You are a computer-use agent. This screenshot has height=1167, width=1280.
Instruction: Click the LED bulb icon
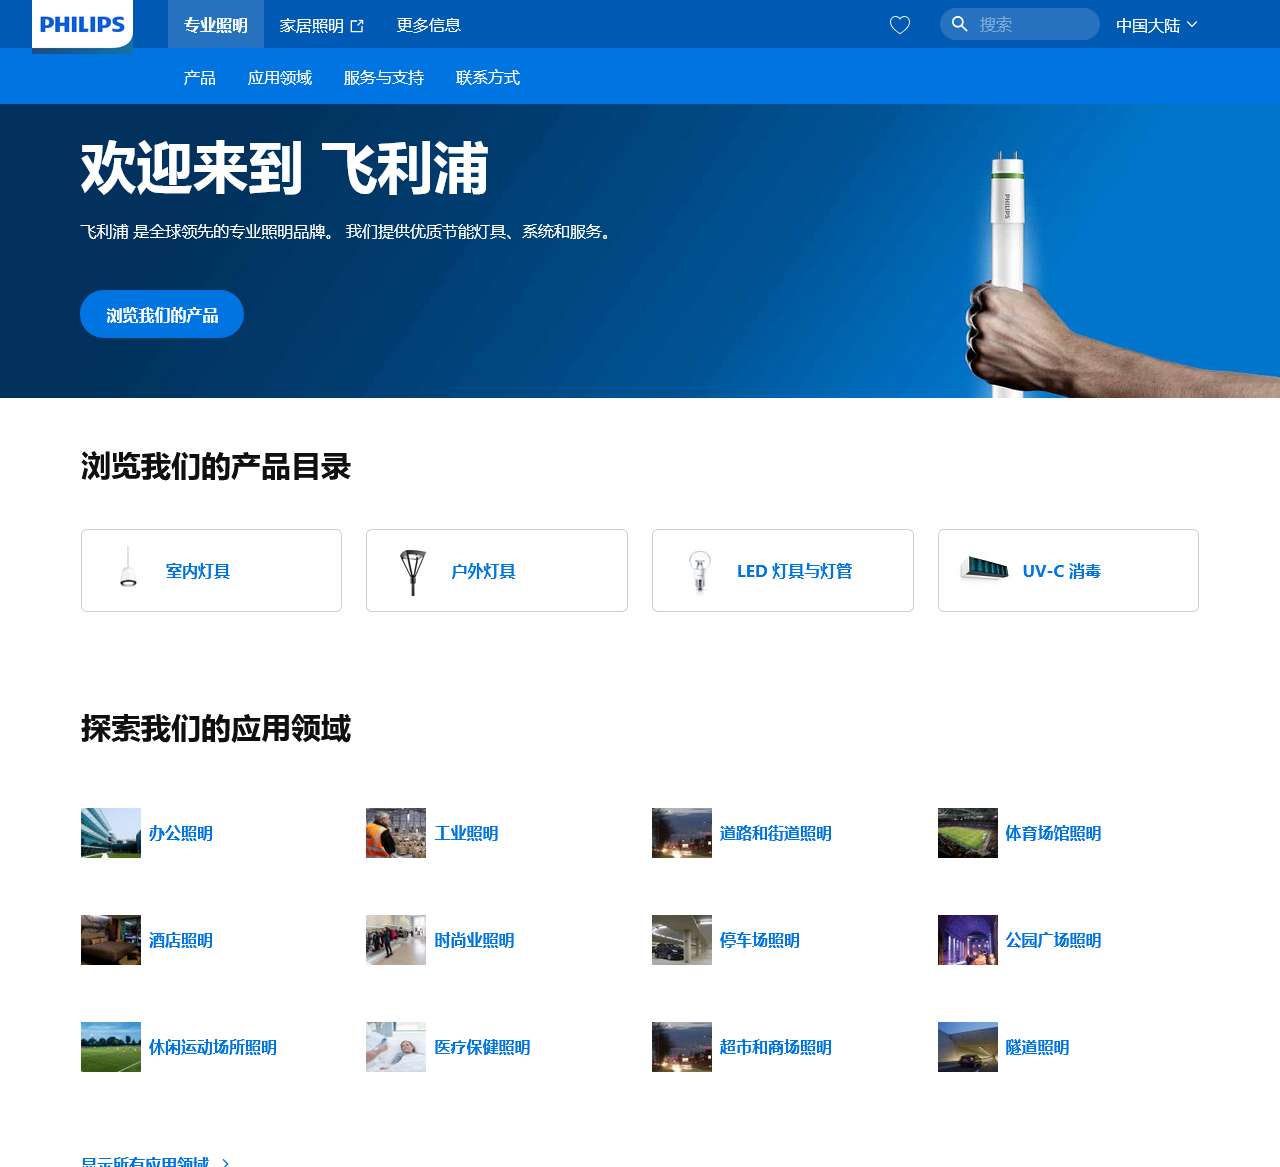tap(700, 571)
